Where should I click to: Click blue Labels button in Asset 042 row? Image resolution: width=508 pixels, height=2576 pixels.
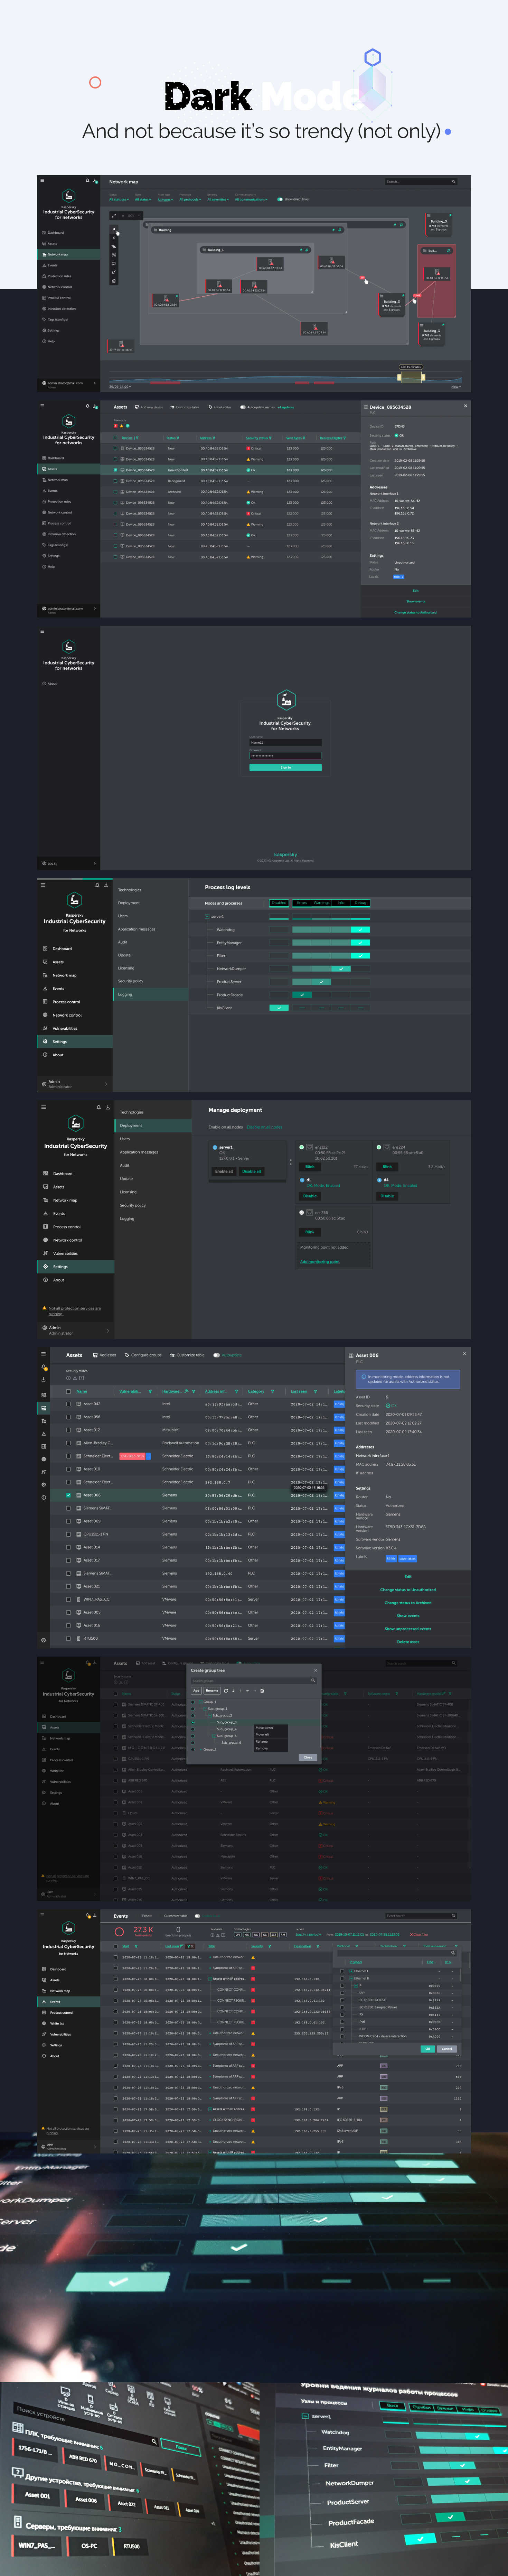click(x=339, y=1404)
